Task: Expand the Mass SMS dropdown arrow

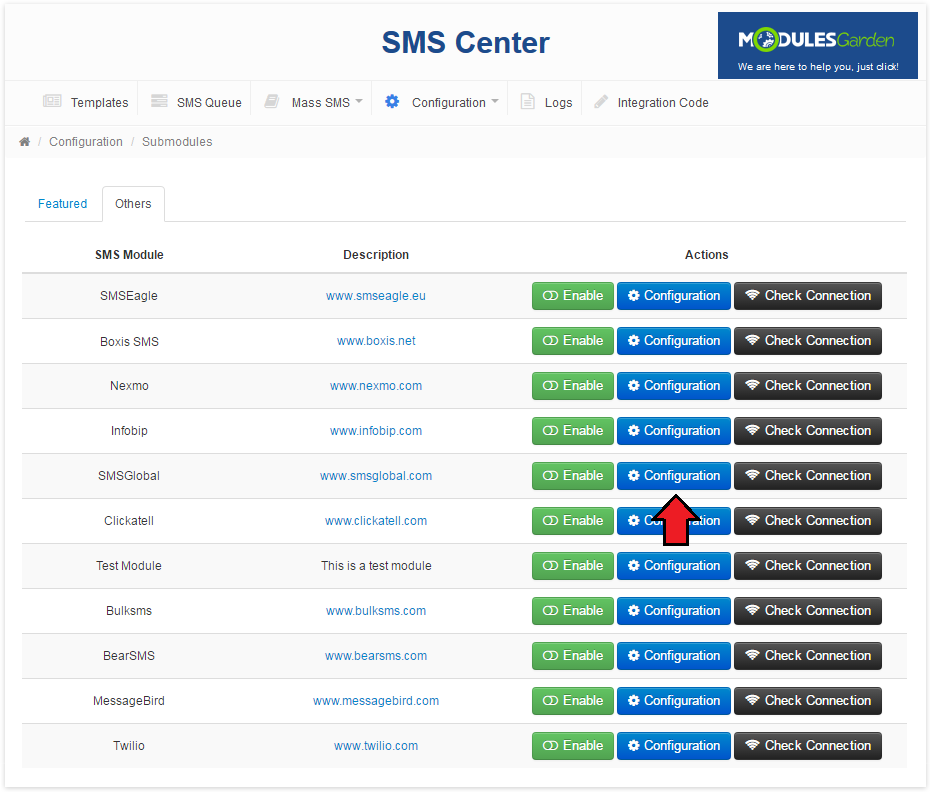Action: 359,101
